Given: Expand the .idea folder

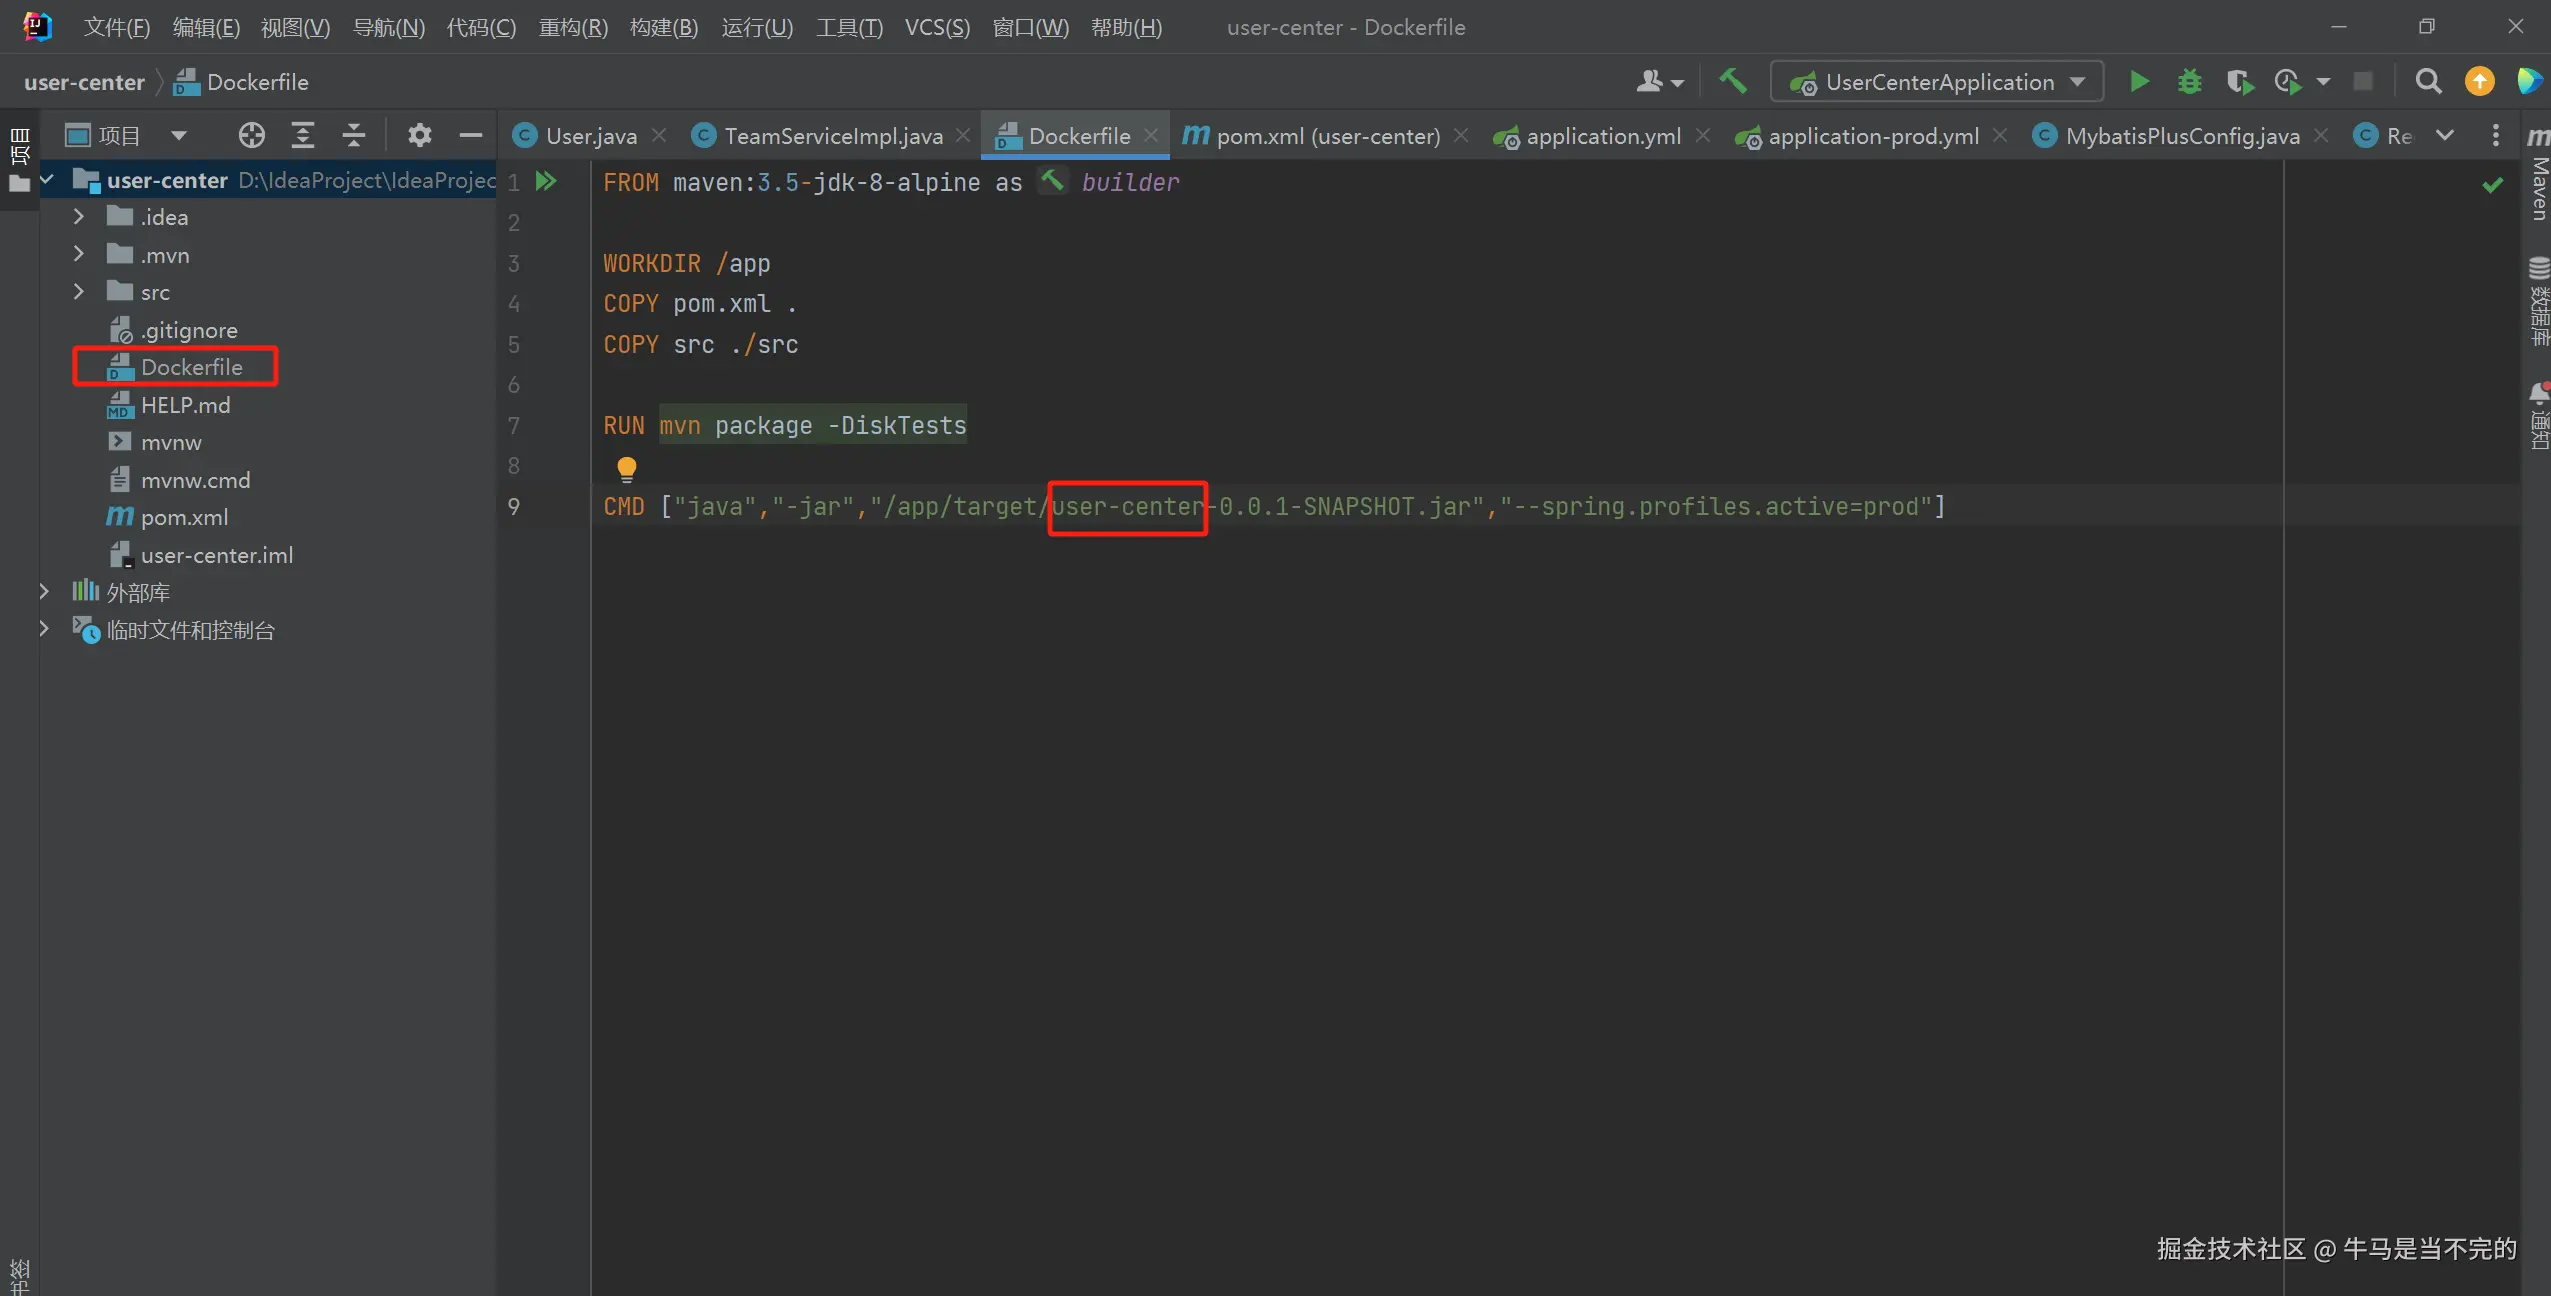Looking at the screenshot, I should 79,217.
